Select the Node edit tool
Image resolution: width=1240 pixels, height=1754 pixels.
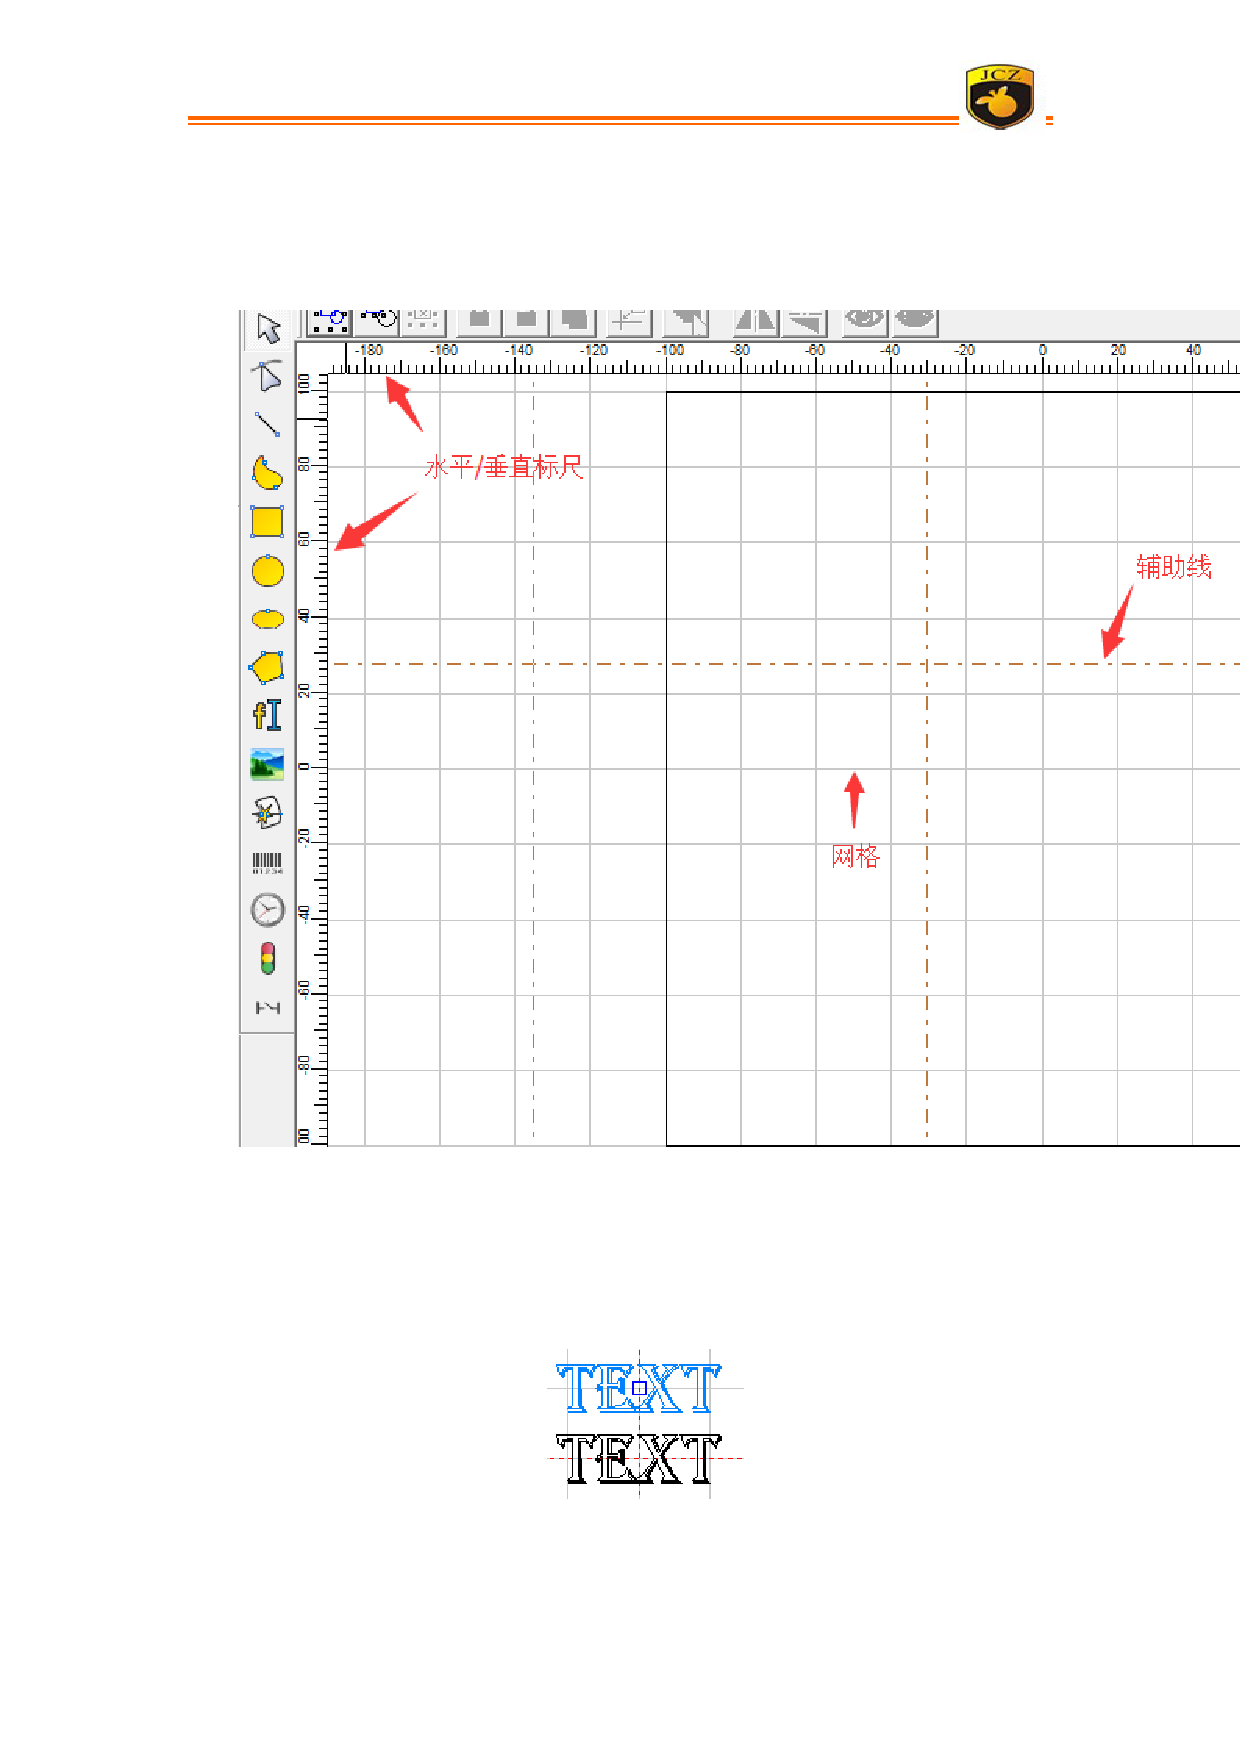[267, 376]
